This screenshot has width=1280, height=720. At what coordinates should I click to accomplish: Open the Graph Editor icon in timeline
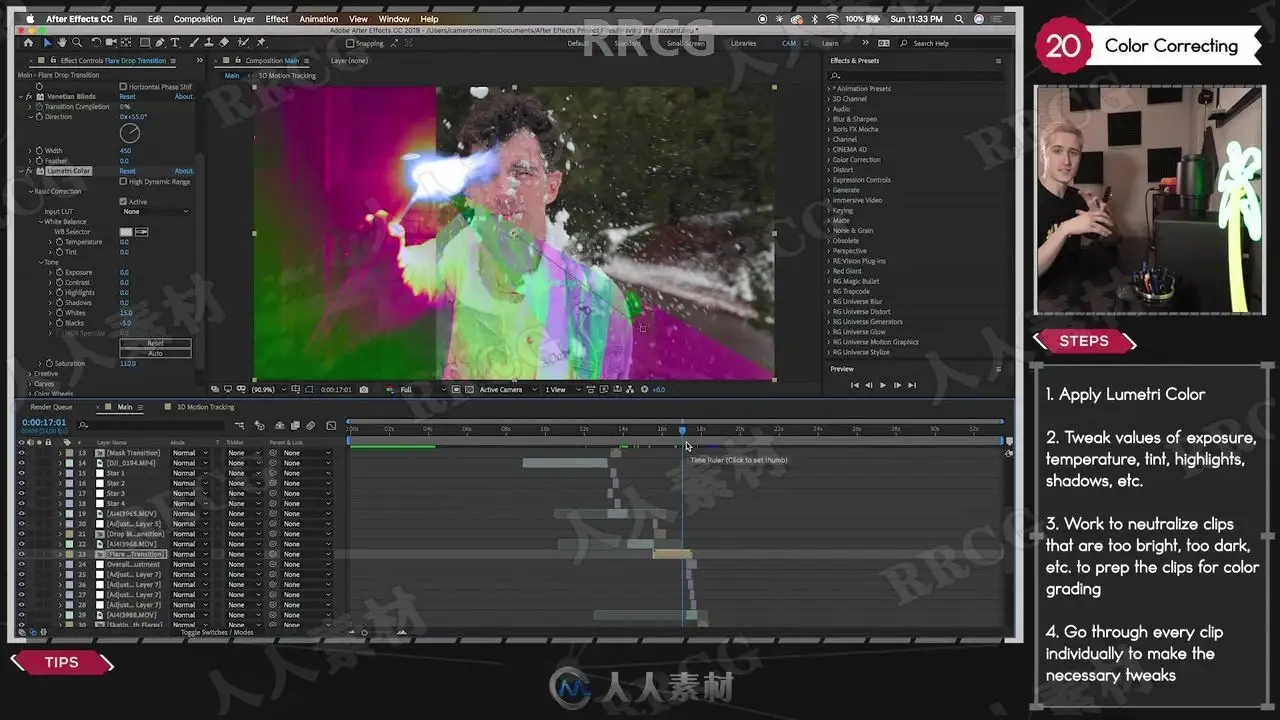331,425
